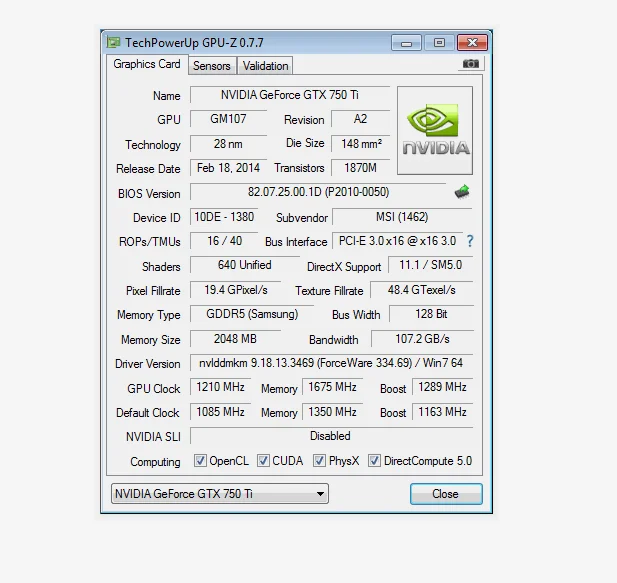
Task: Toggle the OpenCL checkbox
Action: tap(200, 461)
